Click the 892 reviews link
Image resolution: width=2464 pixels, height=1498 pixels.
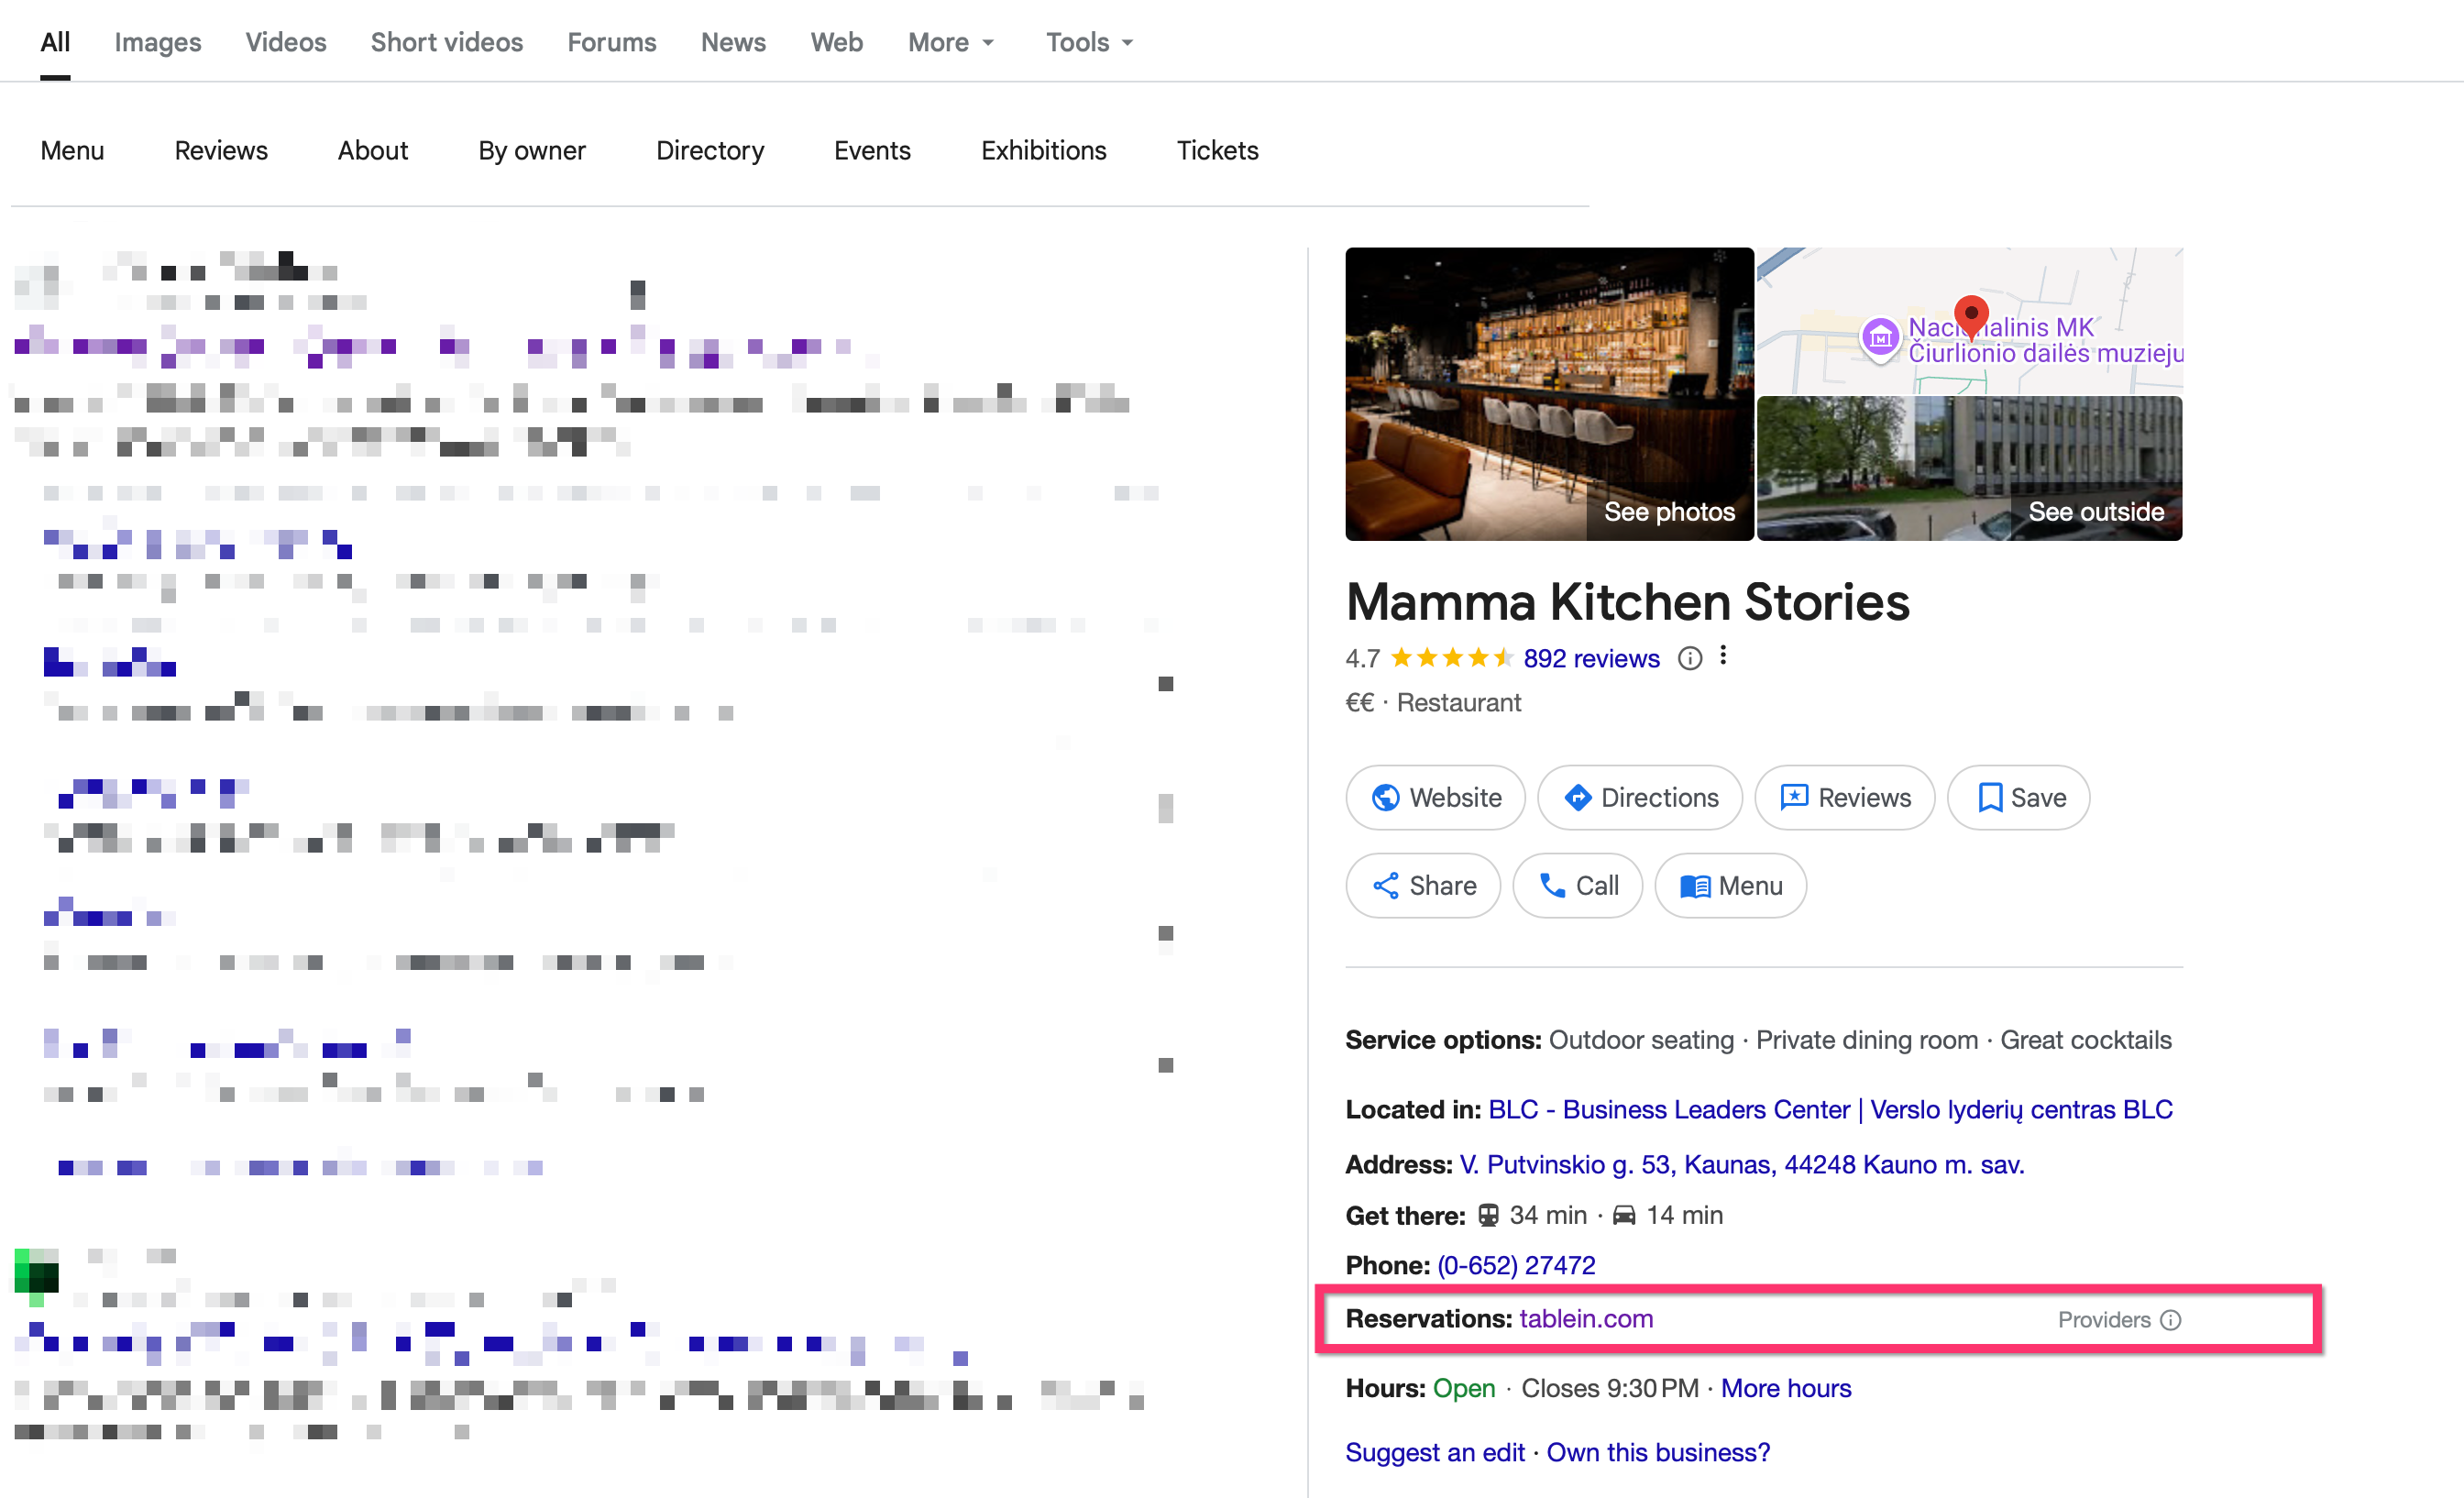tap(1591, 658)
